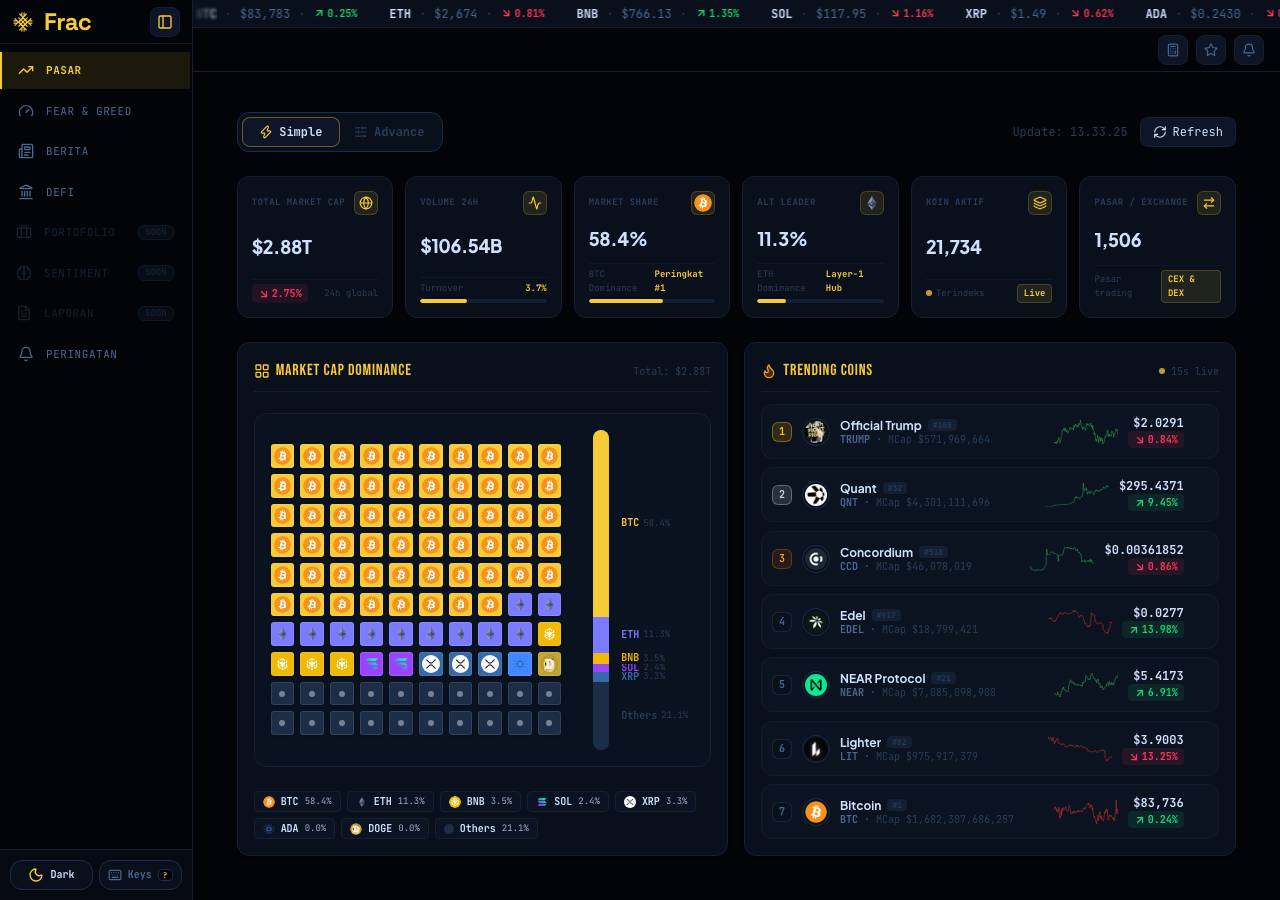Open the calculator icon in the top bar

click(x=1173, y=50)
